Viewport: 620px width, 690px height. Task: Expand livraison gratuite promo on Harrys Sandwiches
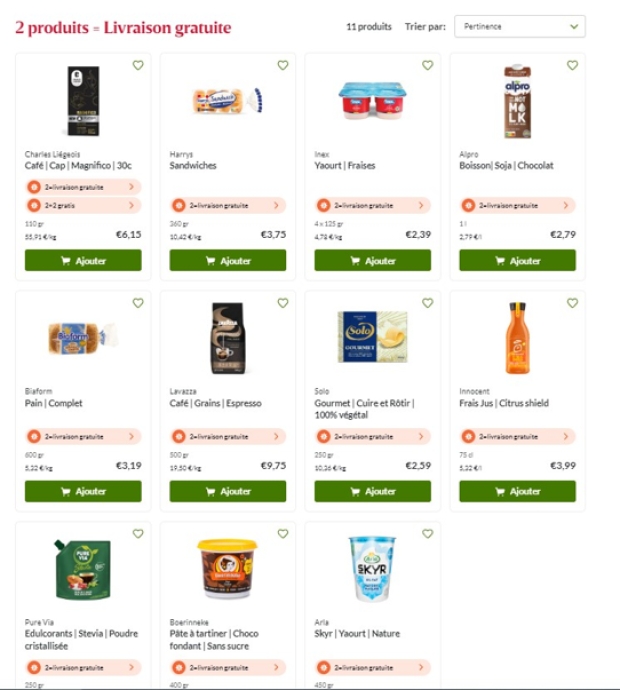(x=228, y=205)
